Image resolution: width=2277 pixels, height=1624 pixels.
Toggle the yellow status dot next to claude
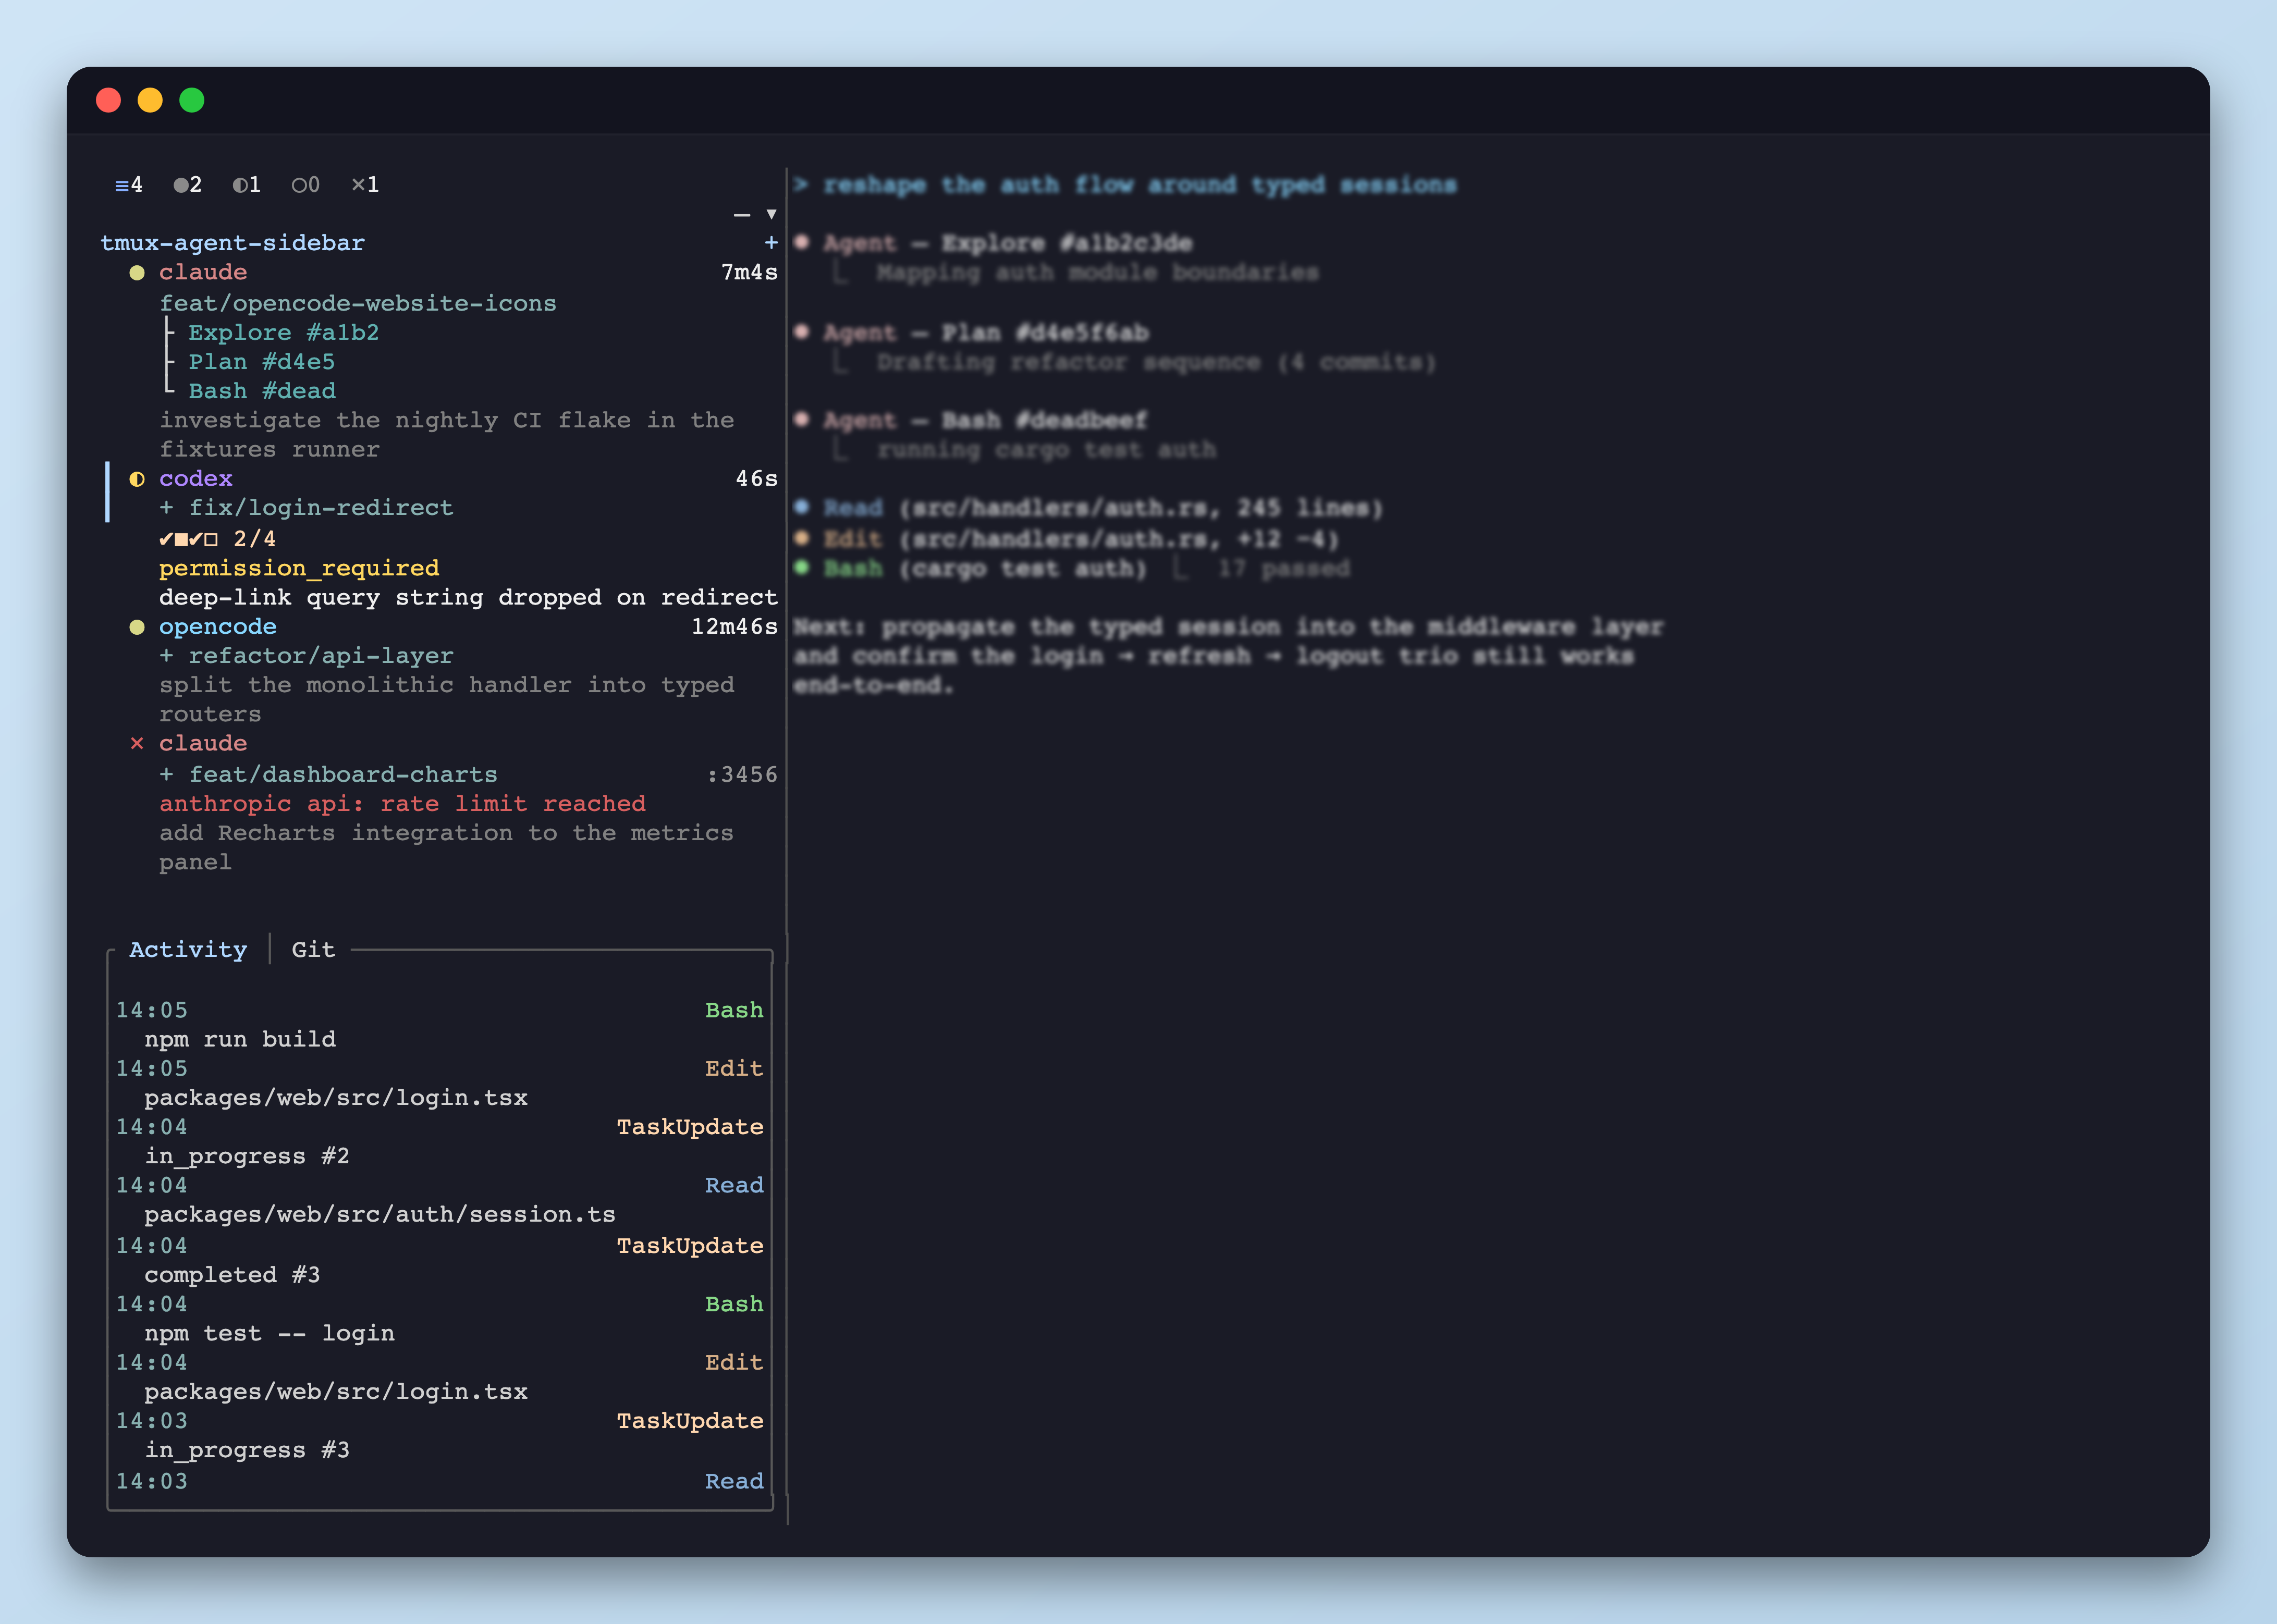click(x=137, y=272)
